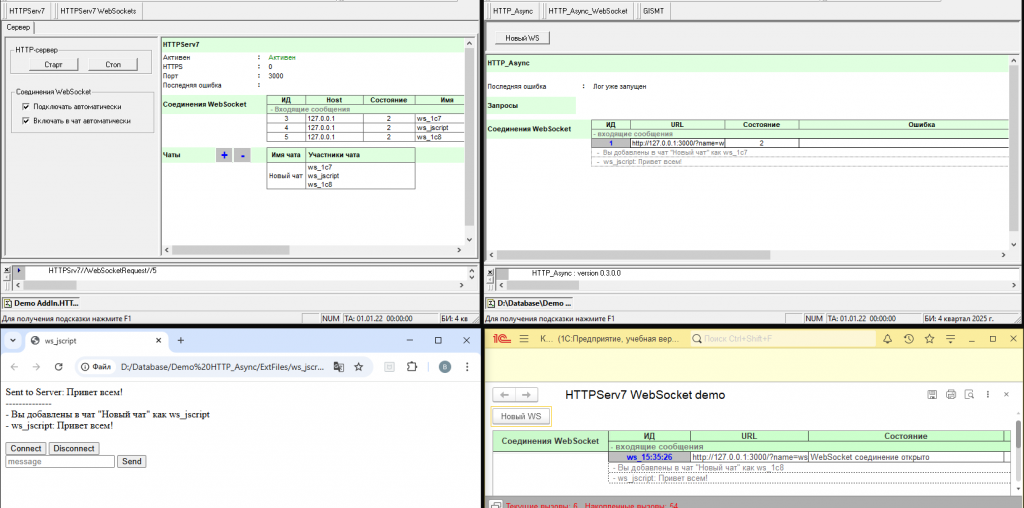Open the three-dot More menu in 1C form
The image size is (1024, 508).
click(x=988, y=394)
